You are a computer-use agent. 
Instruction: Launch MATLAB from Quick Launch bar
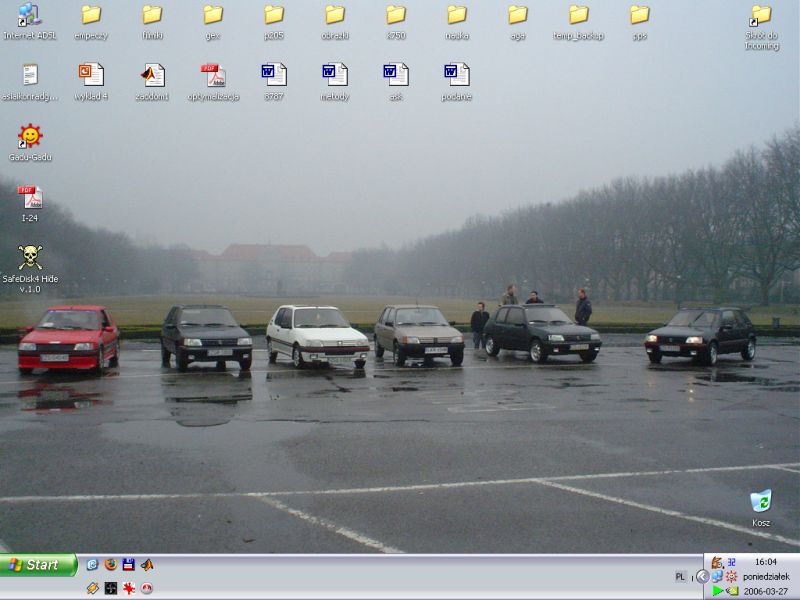click(x=147, y=565)
